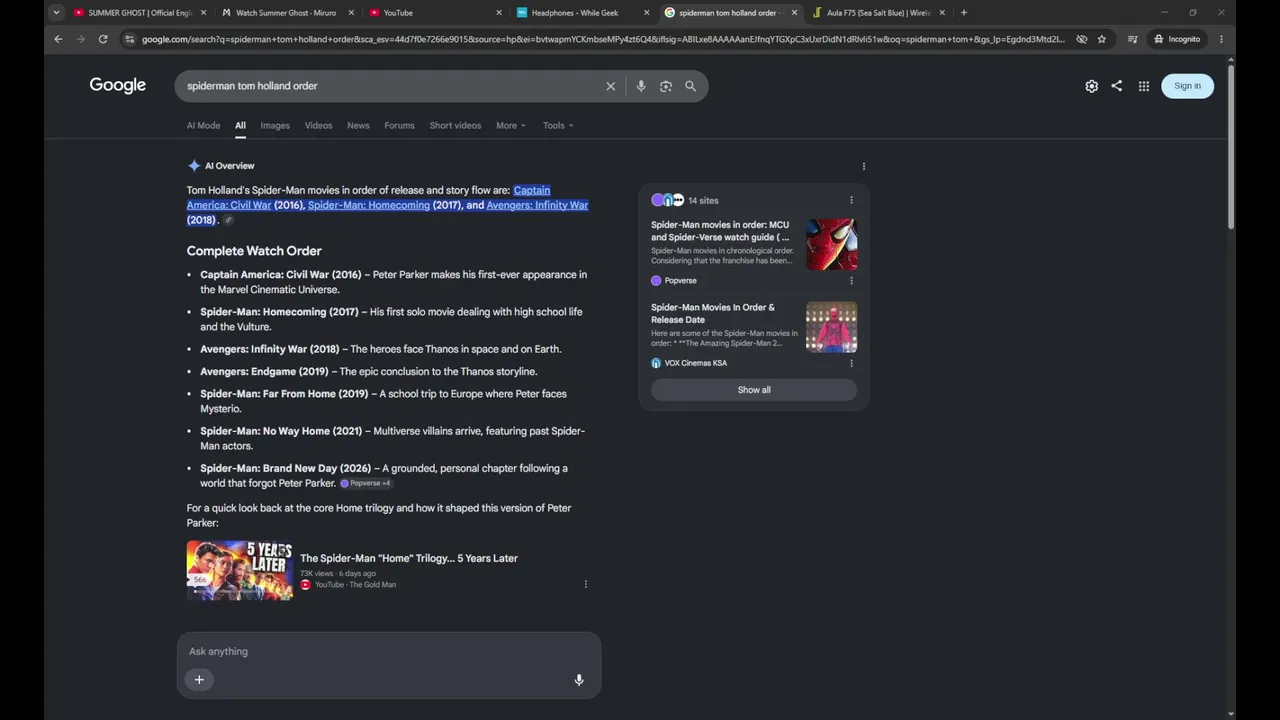Image resolution: width=1280 pixels, height=720 pixels.
Task: Open the third-party cookies blocked eye icon
Action: (1081, 39)
